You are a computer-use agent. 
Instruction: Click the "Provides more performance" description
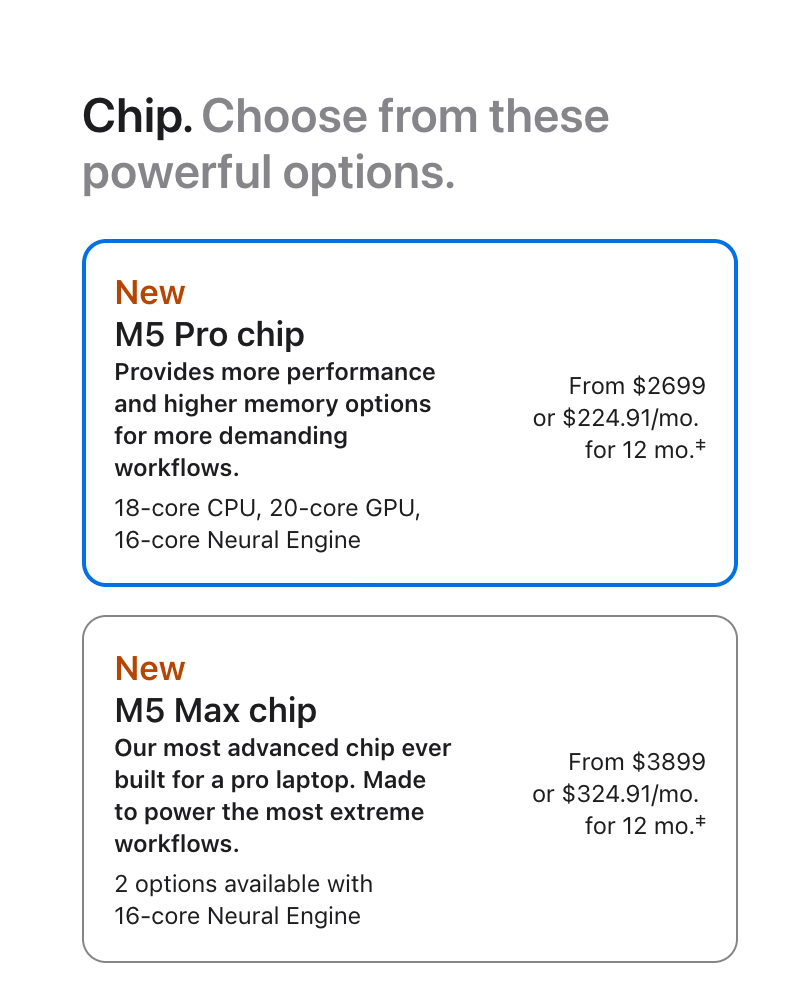click(275, 372)
